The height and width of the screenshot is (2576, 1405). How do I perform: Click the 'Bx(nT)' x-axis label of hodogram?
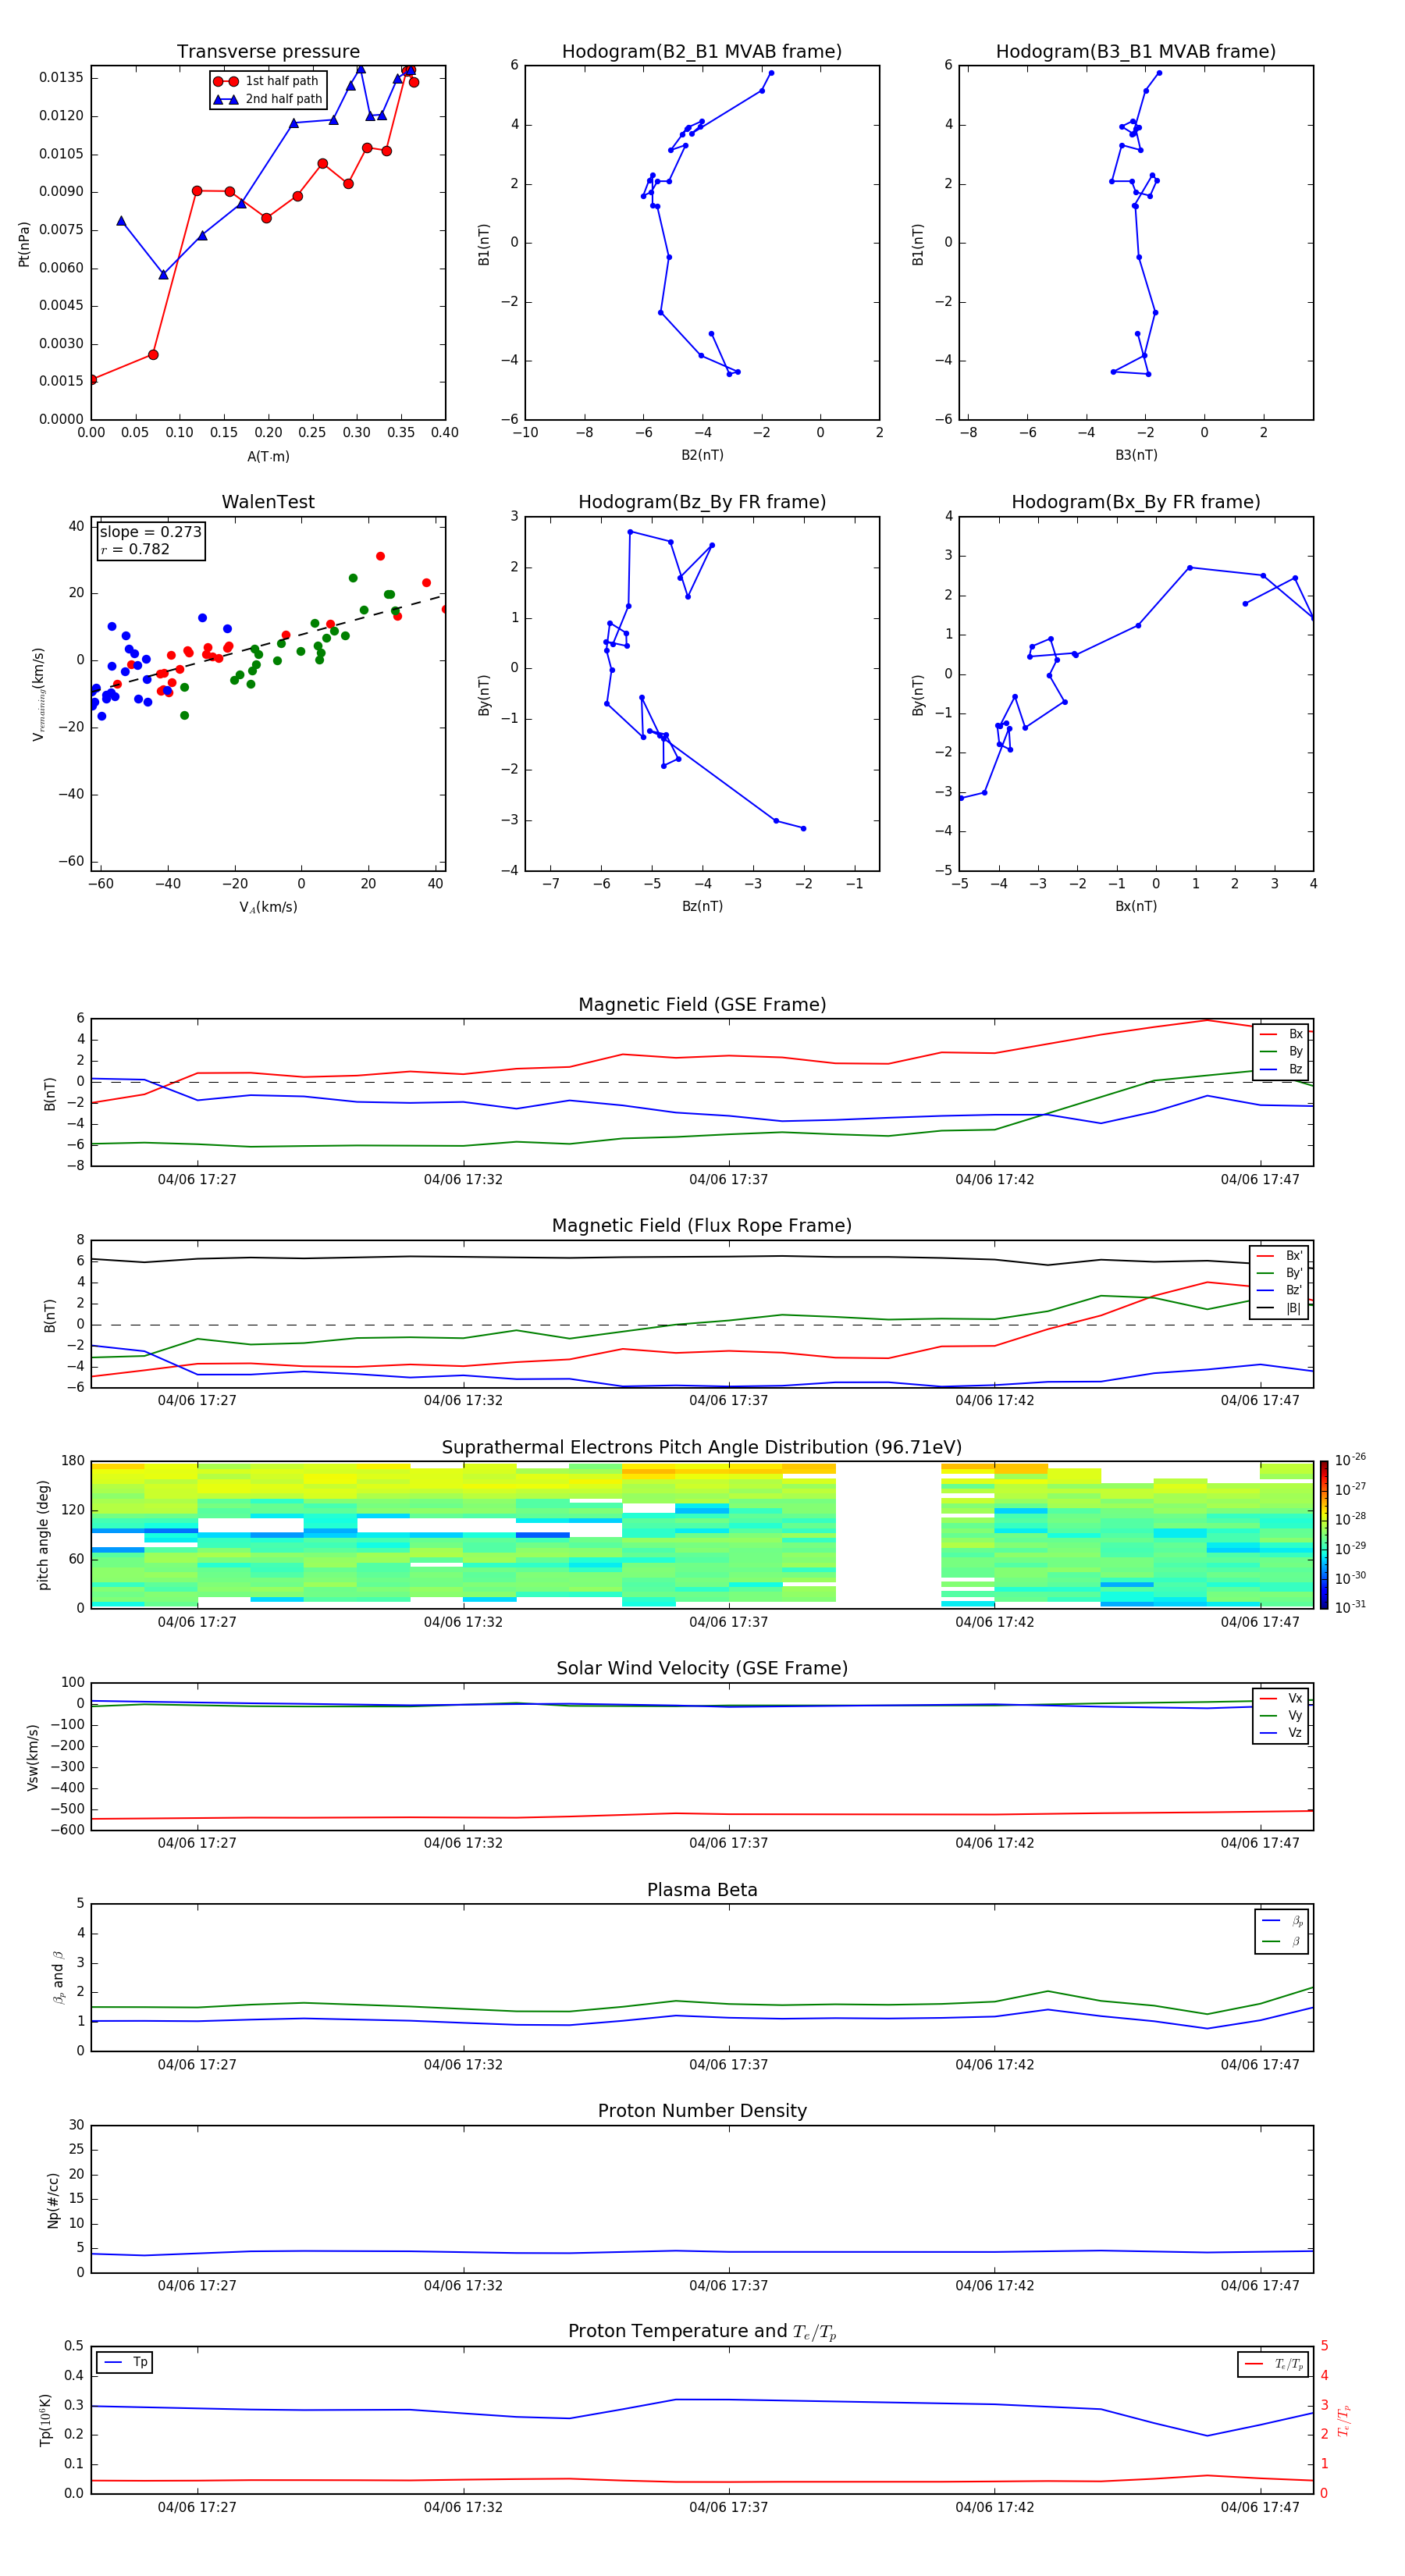[1136, 906]
